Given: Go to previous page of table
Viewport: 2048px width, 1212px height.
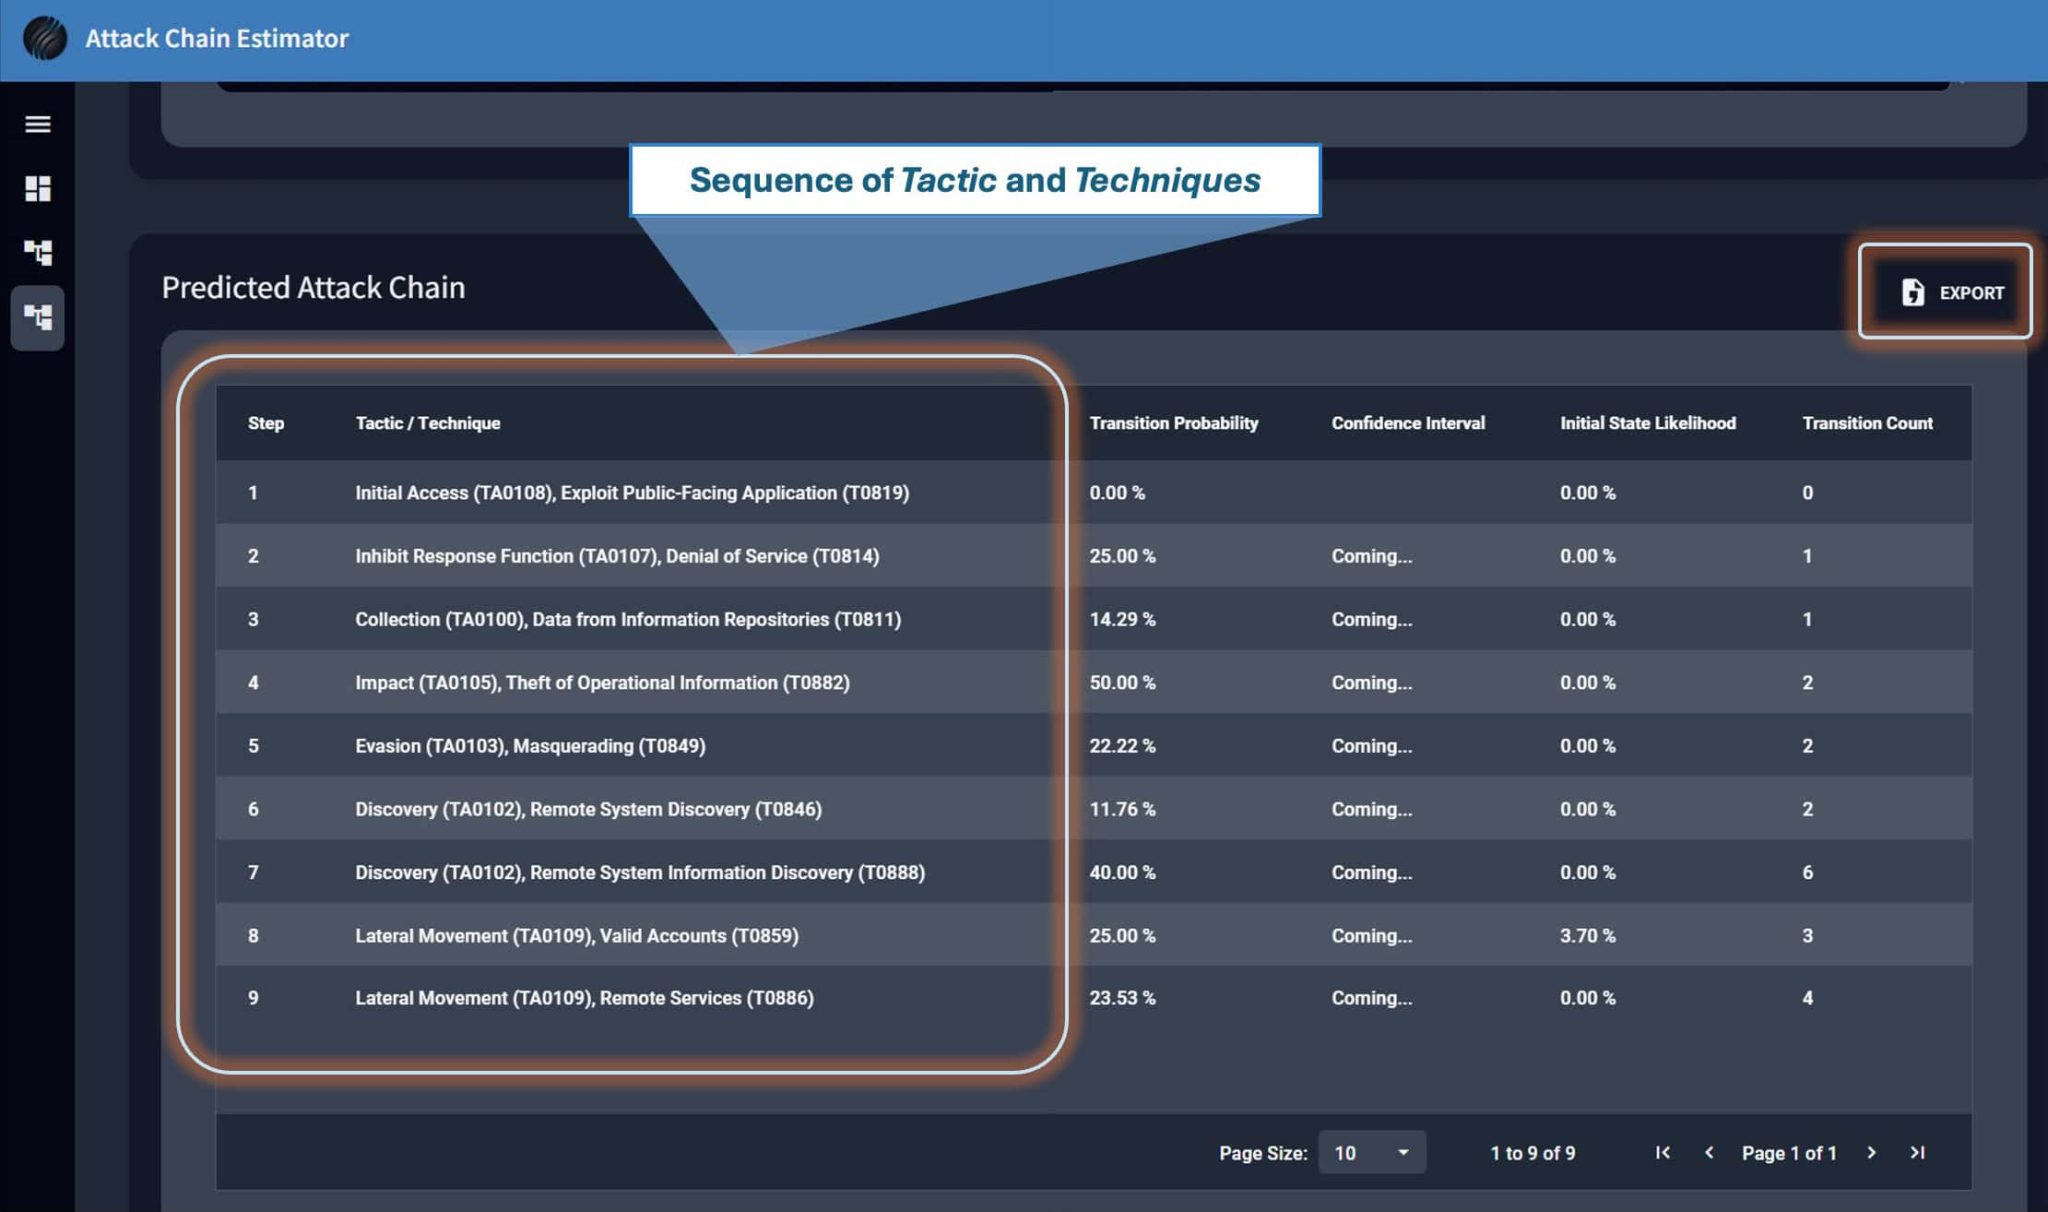Looking at the screenshot, I should 1709,1152.
